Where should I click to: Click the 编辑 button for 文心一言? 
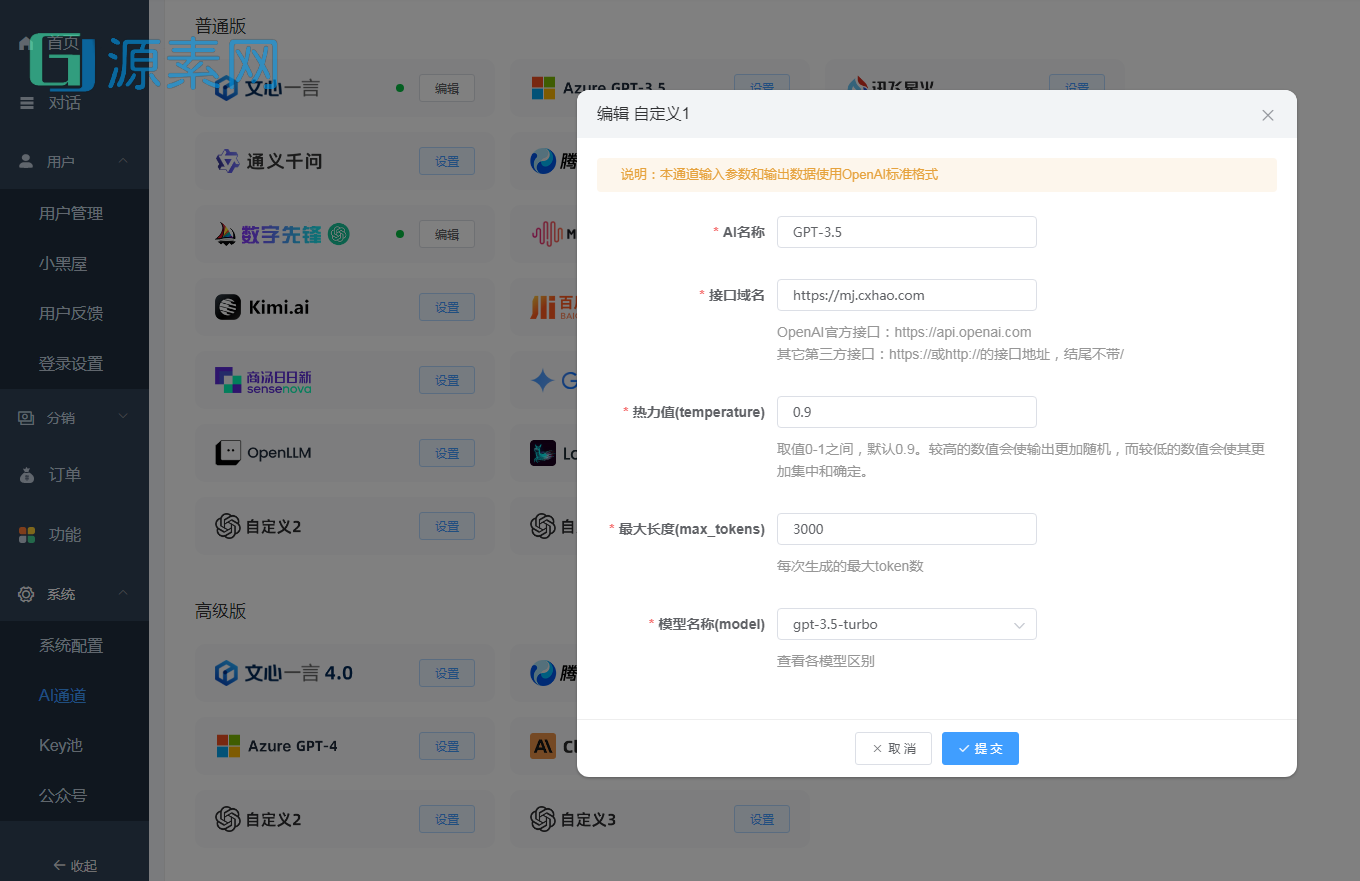(447, 88)
